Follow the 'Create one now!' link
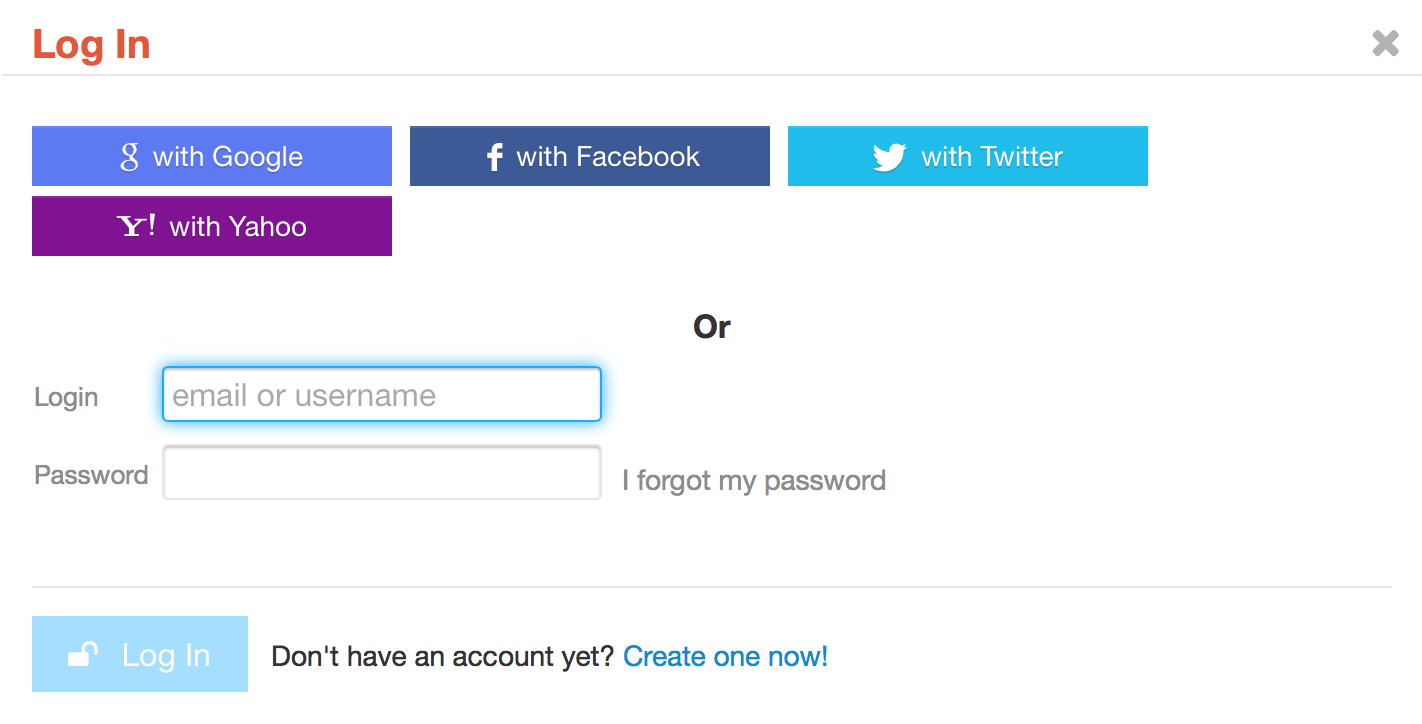The height and width of the screenshot is (724, 1422). point(726,656)
